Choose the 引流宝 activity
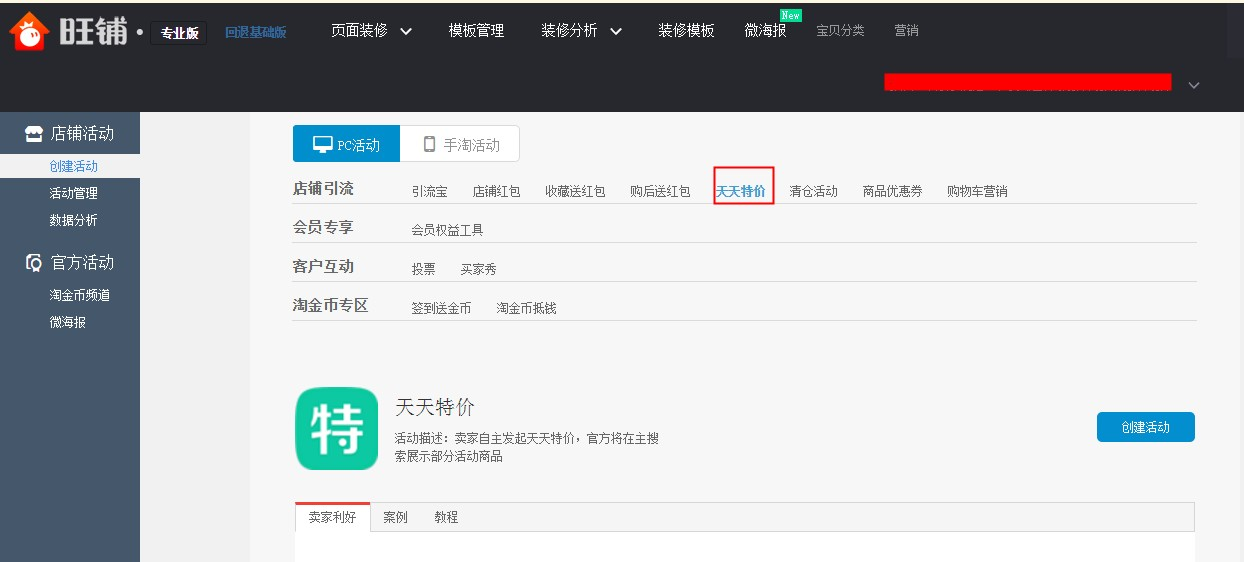 (x=430, y=191)
